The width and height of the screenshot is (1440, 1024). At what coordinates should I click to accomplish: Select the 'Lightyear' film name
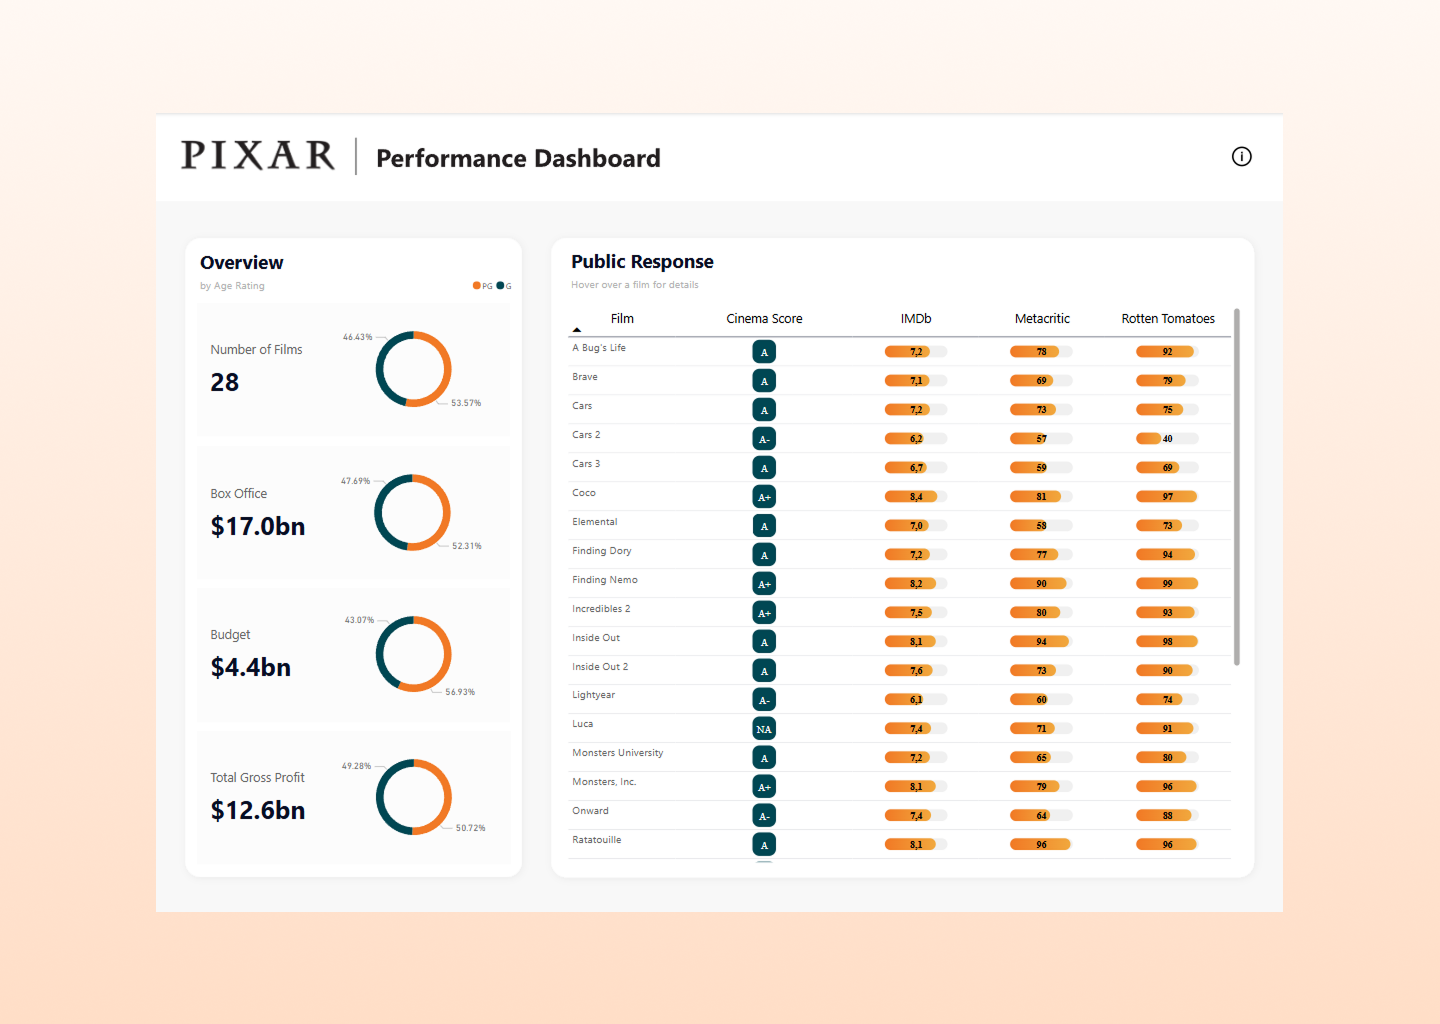click(594, 695)
